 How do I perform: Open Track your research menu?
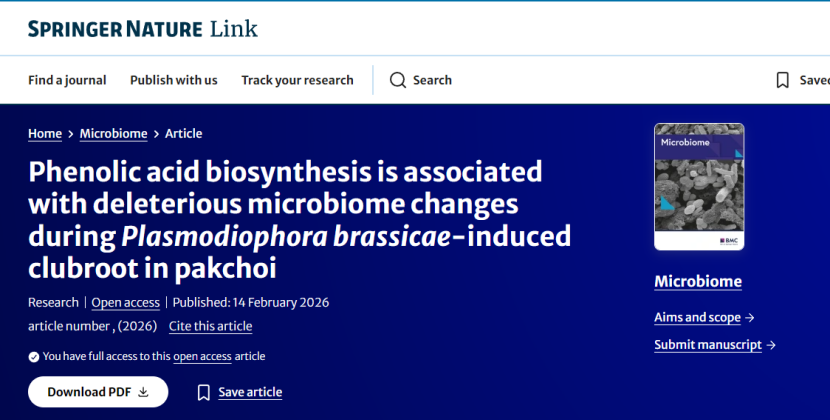[x=297, y=80]
